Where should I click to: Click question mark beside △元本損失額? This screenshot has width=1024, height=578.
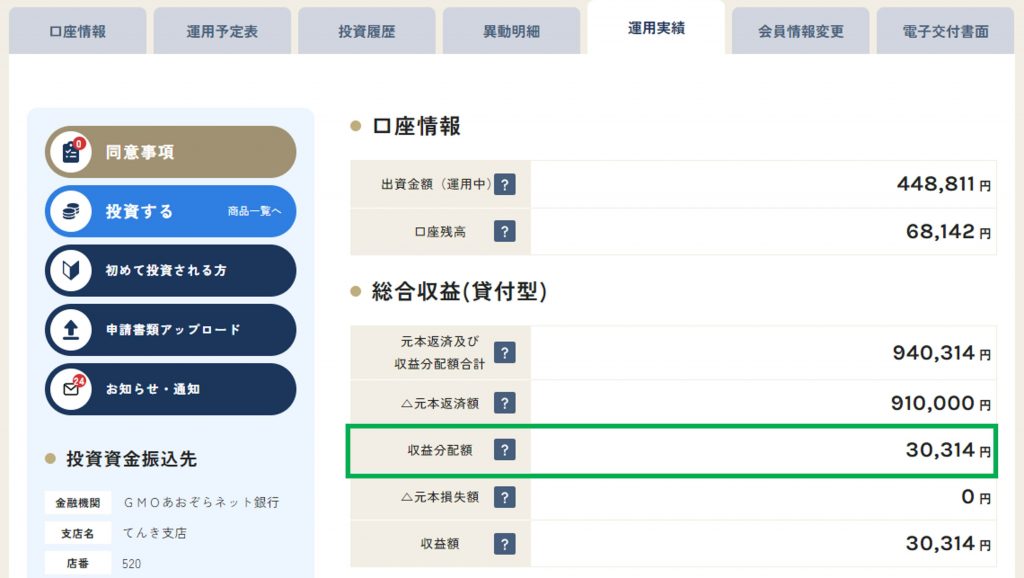504,497
